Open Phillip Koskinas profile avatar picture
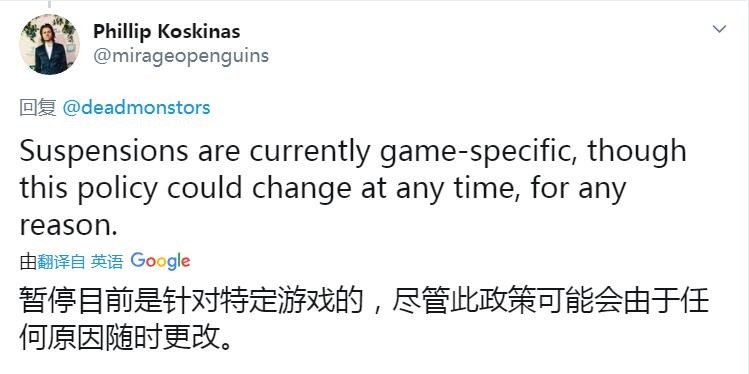 pyautogui.click(x=50, y=44)
